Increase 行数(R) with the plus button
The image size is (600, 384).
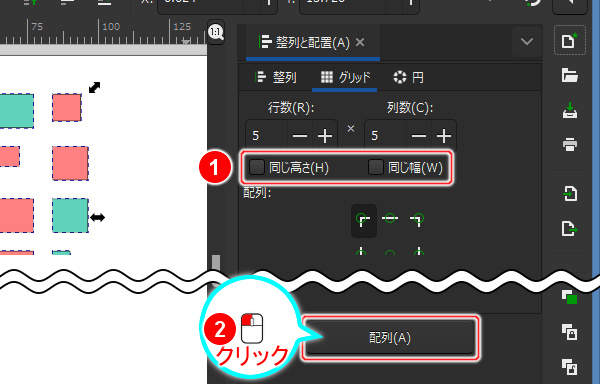point(325,136)
